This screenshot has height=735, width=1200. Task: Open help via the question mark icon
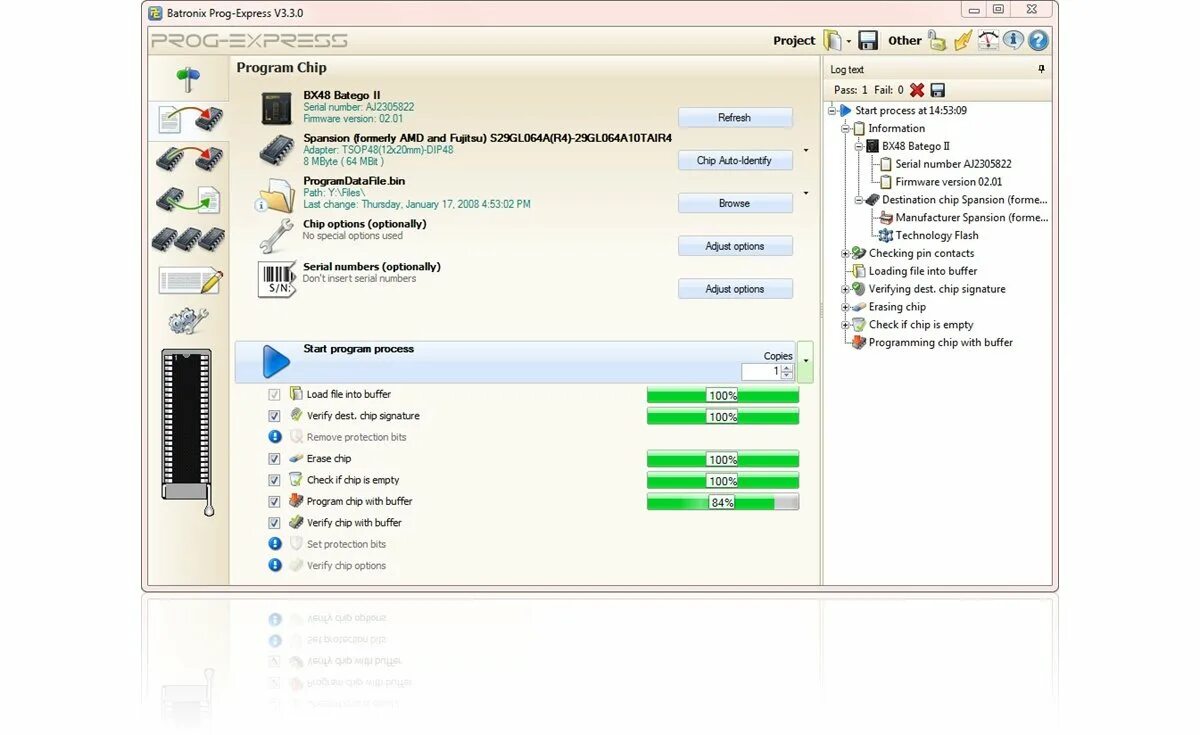pyautogui.click(x=1038, y=41)
